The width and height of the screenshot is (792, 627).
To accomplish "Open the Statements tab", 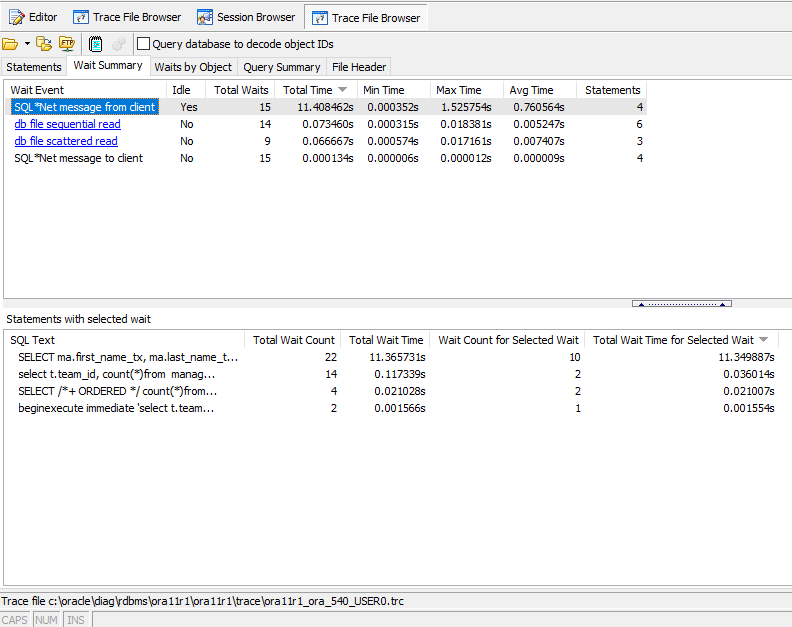I will click(x=34, y=67).
